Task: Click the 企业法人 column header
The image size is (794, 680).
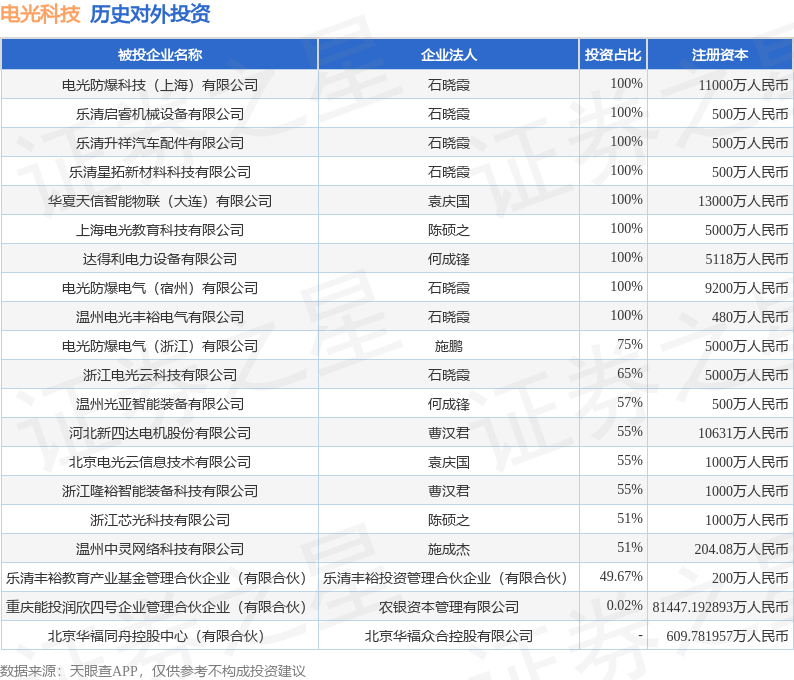Action: [449, 54]
